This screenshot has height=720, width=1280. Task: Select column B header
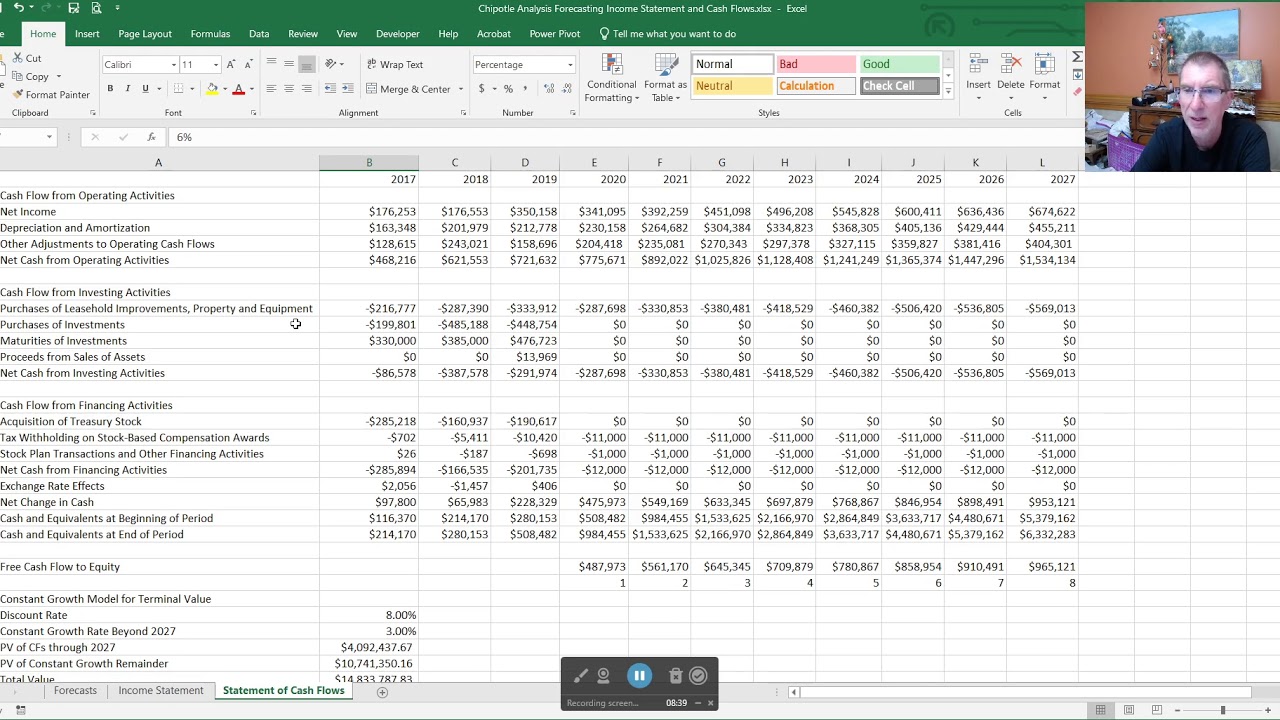coord(369,163)
